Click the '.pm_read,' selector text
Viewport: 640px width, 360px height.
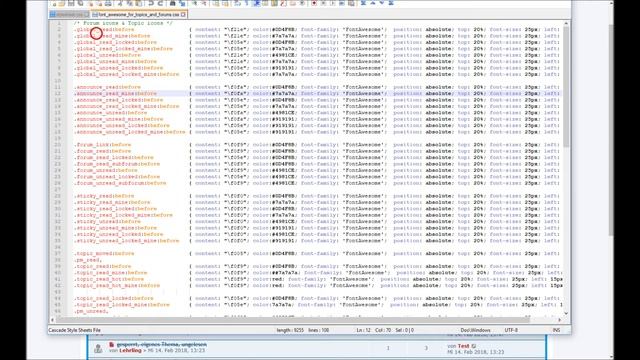88,260
